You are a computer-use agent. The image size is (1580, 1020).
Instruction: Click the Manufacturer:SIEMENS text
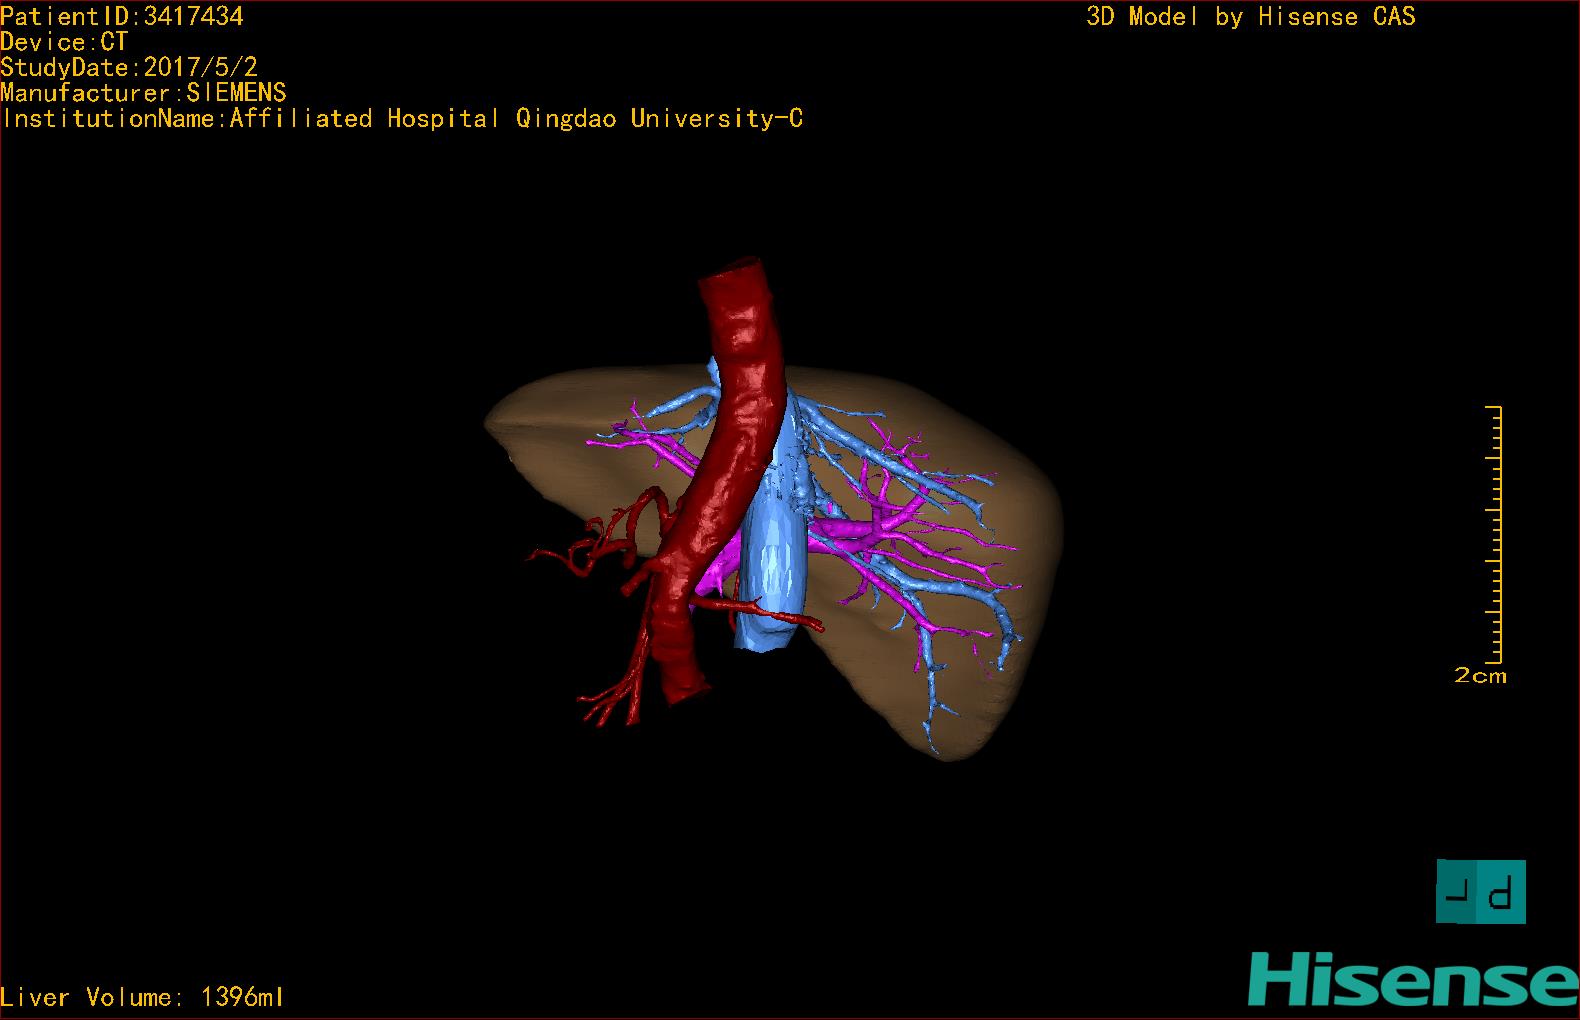click(143, 93)
